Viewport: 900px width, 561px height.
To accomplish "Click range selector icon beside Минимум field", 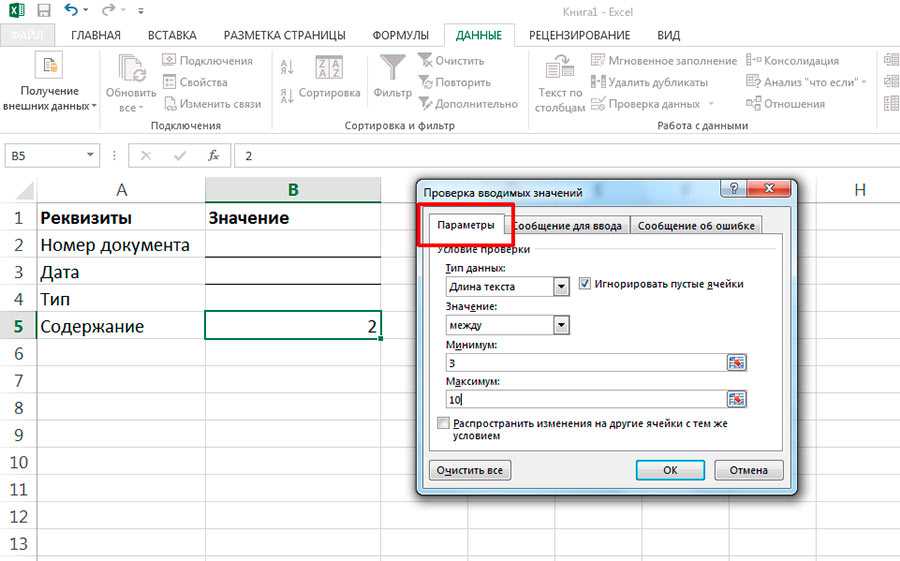I will 737,363.
